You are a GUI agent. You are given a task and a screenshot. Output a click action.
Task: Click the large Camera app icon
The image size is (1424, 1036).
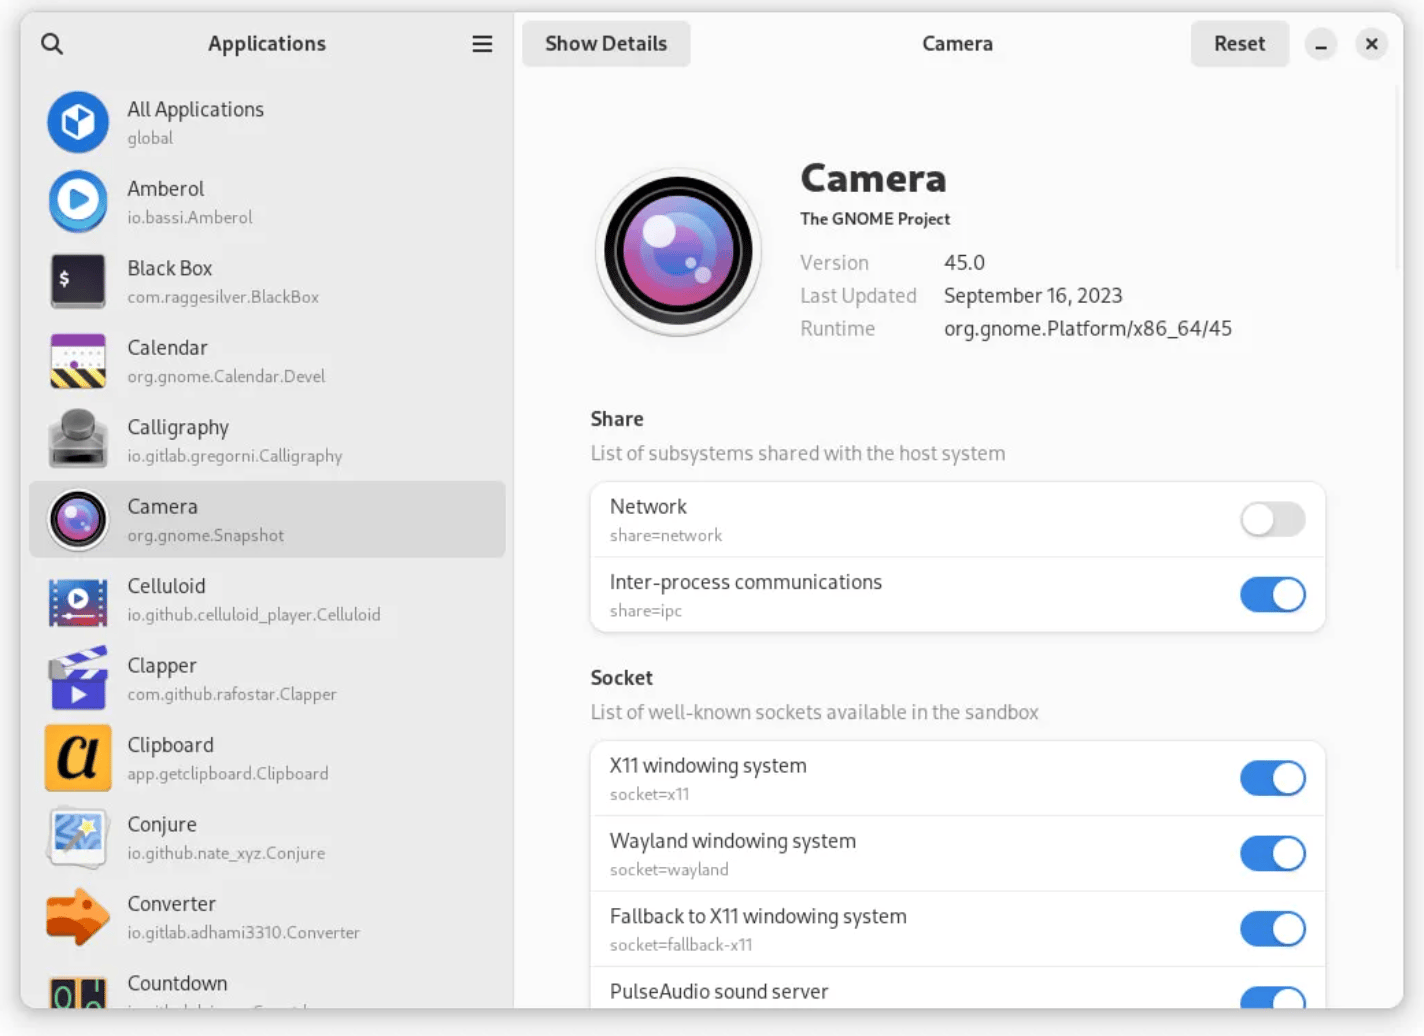678,252
